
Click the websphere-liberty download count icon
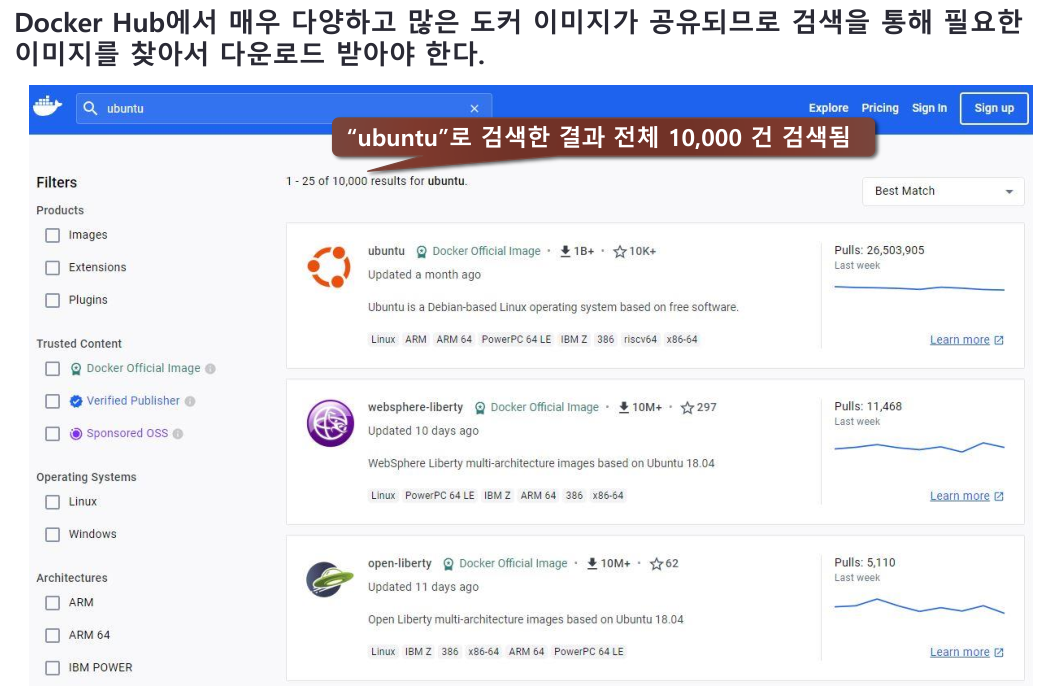click(x=624, y=407)
